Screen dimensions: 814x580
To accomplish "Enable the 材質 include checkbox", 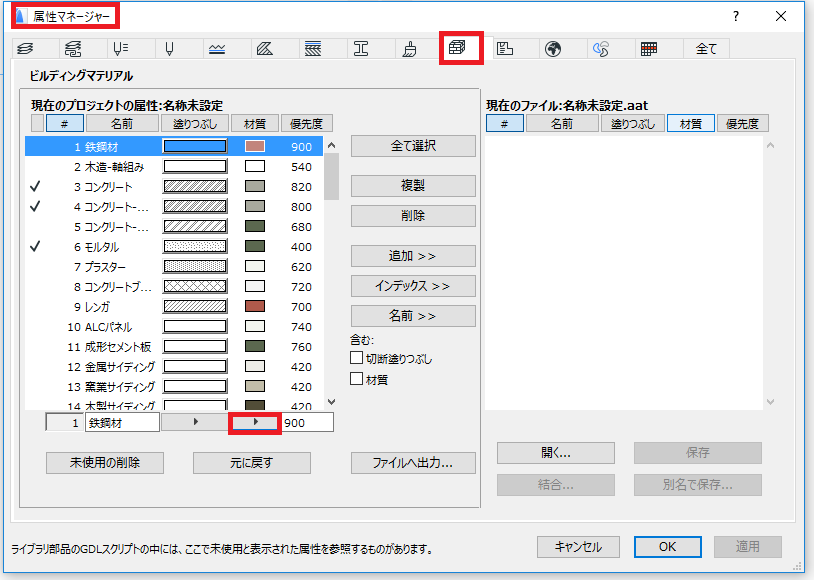I will [356, 379].
